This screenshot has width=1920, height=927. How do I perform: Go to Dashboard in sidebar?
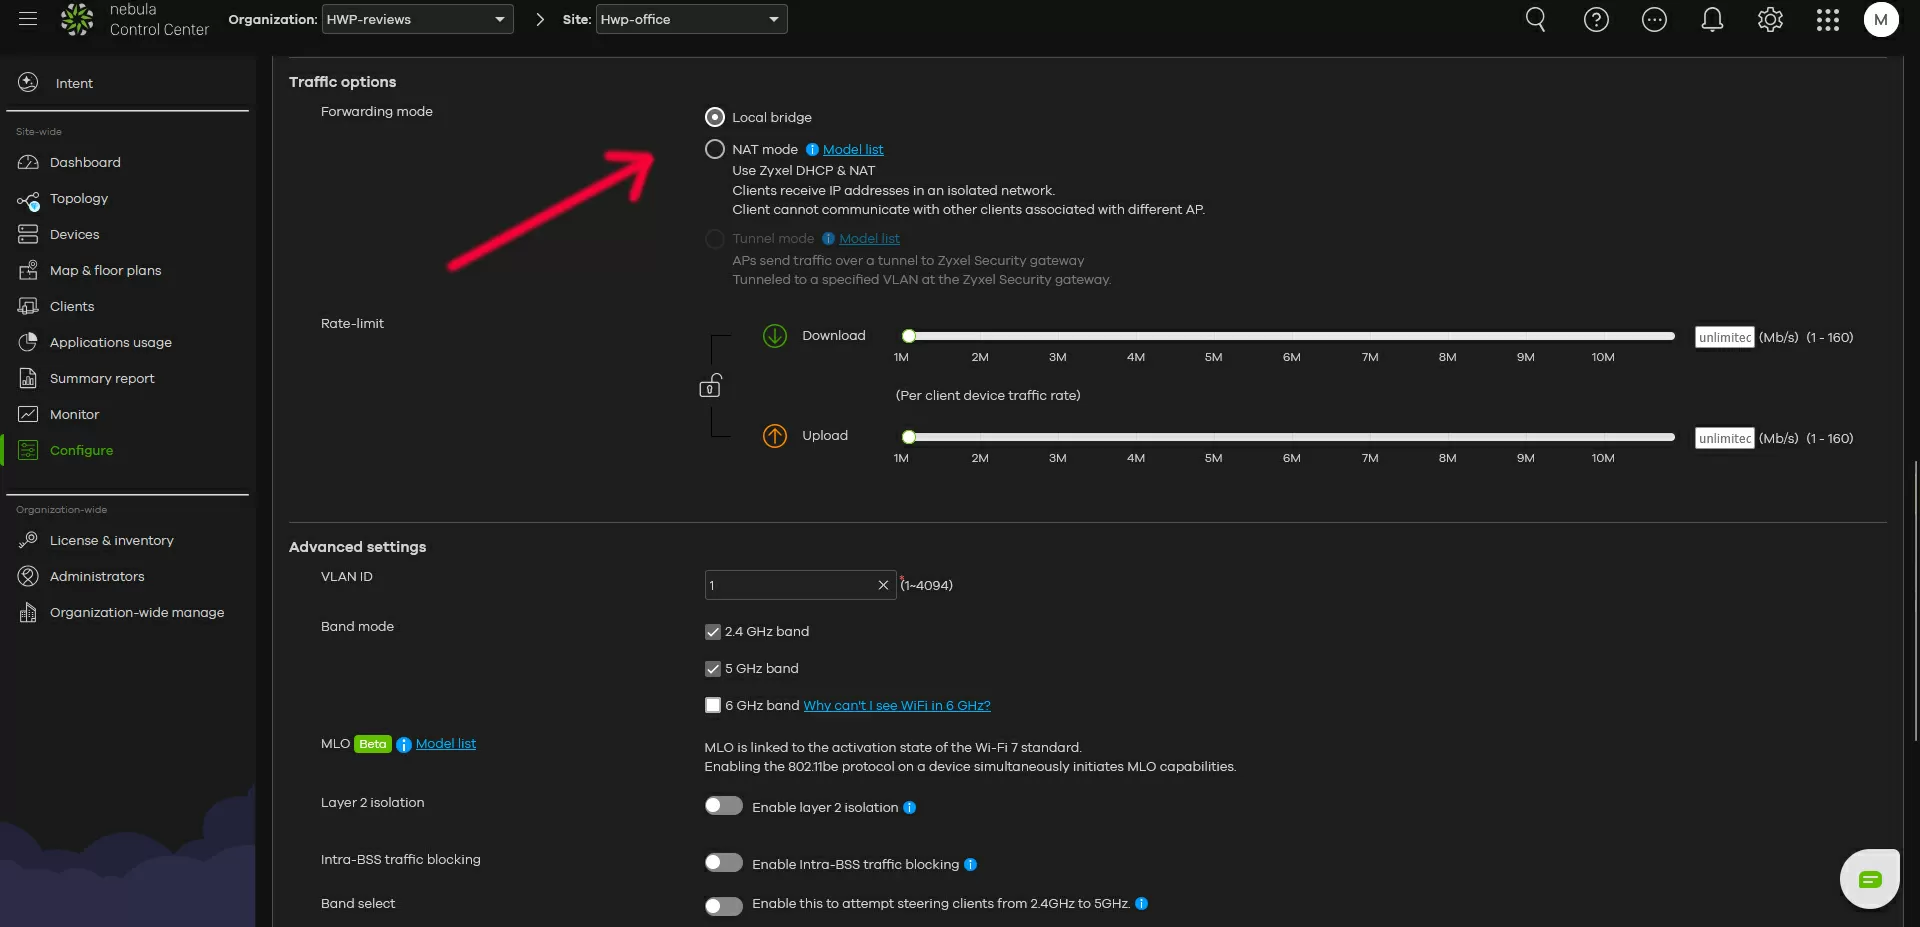click(85, 162)
